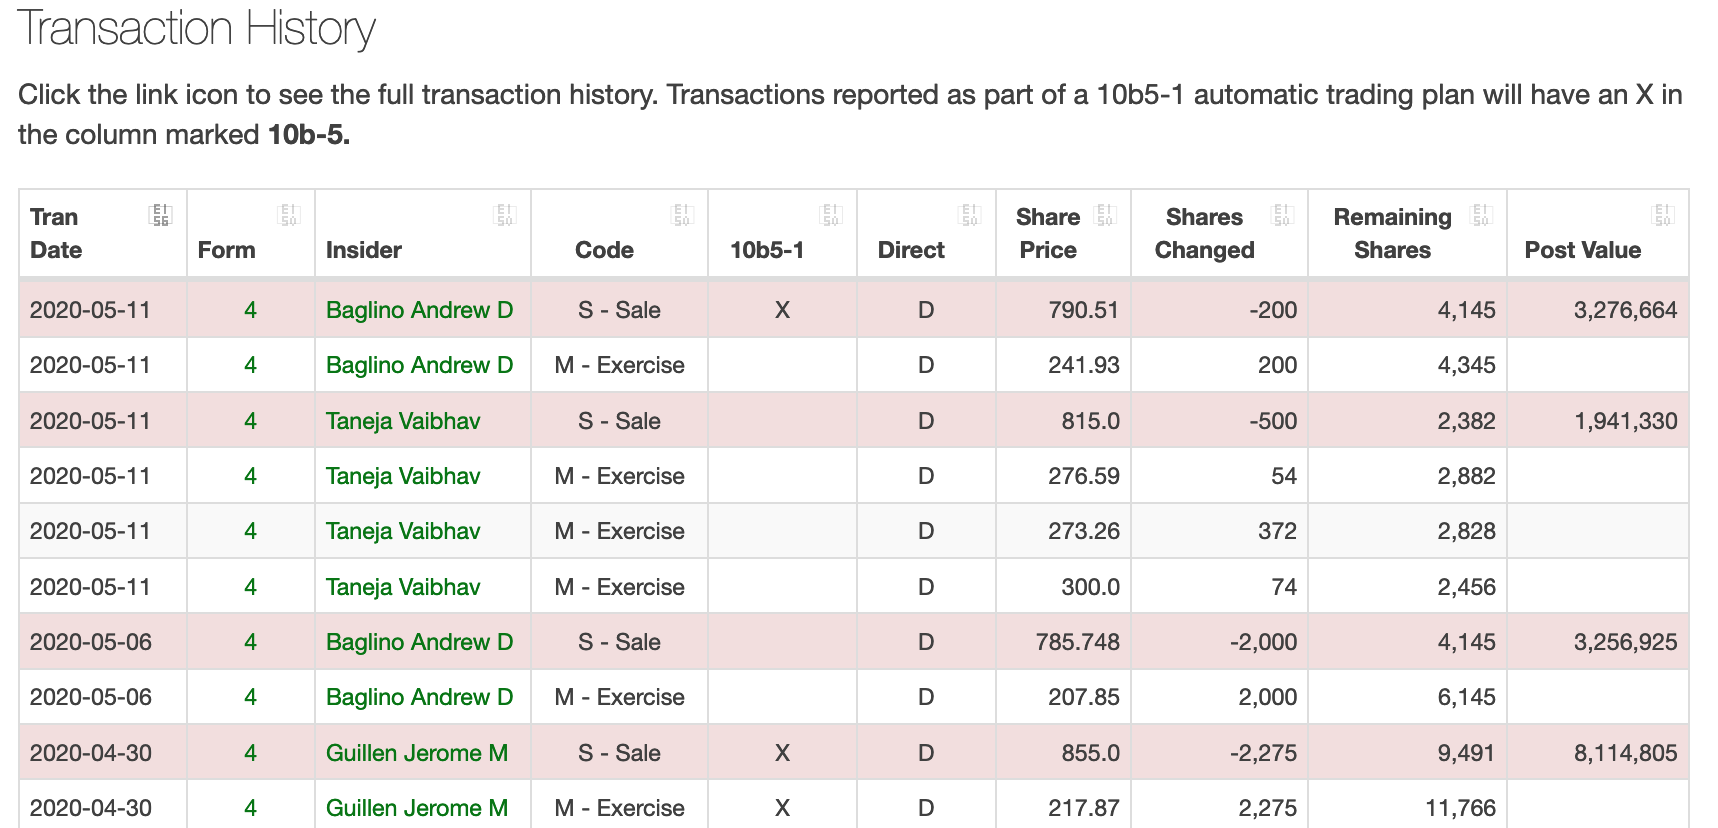Select the post value 3,276,664

pyautogui.click(x=1625, y=310)
